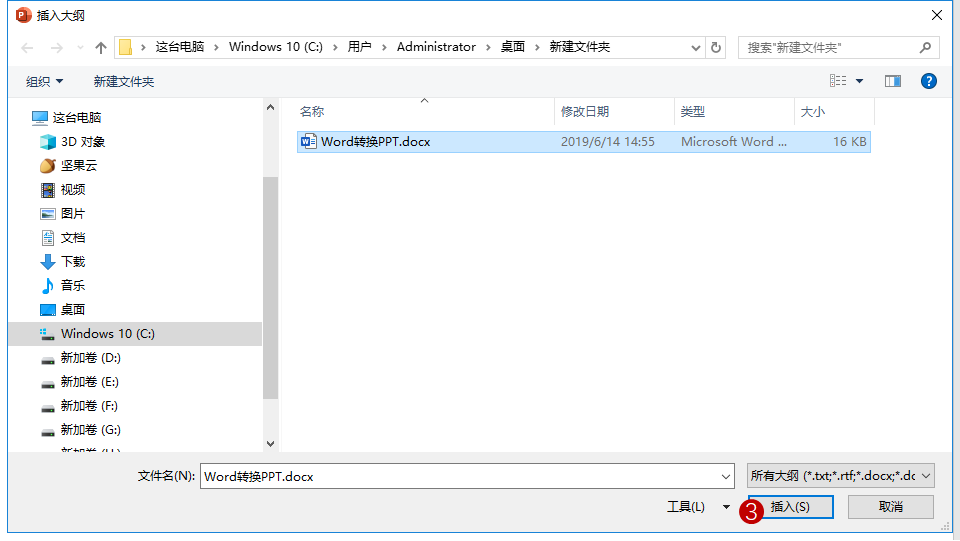Expand the address bar history dropdown
Image resolution: width=960 pixels, height=541 pixels.
(696, 48)
